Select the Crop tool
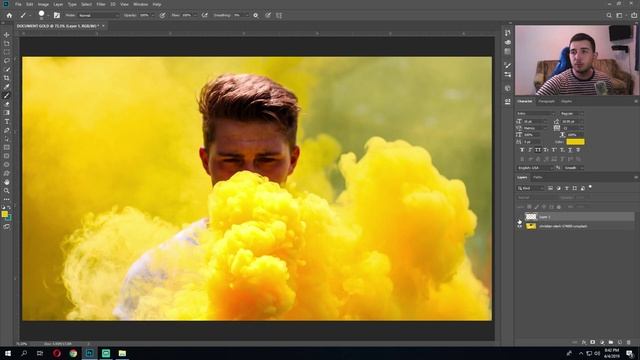 7,78
